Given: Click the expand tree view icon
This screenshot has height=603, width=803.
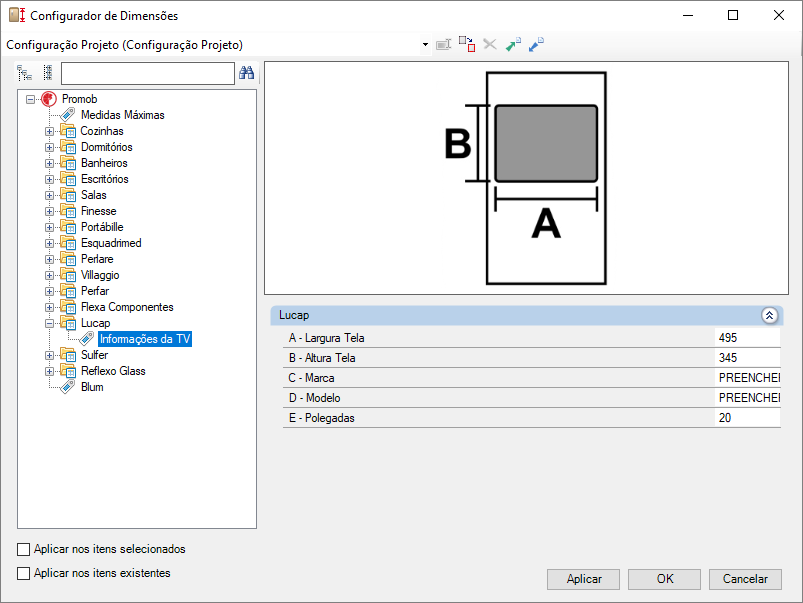Looking at the screenshot, I should point(25,73).
